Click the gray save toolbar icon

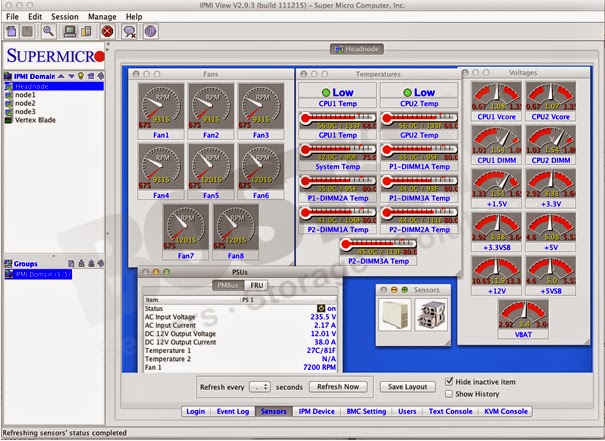[x=27, y=31]
